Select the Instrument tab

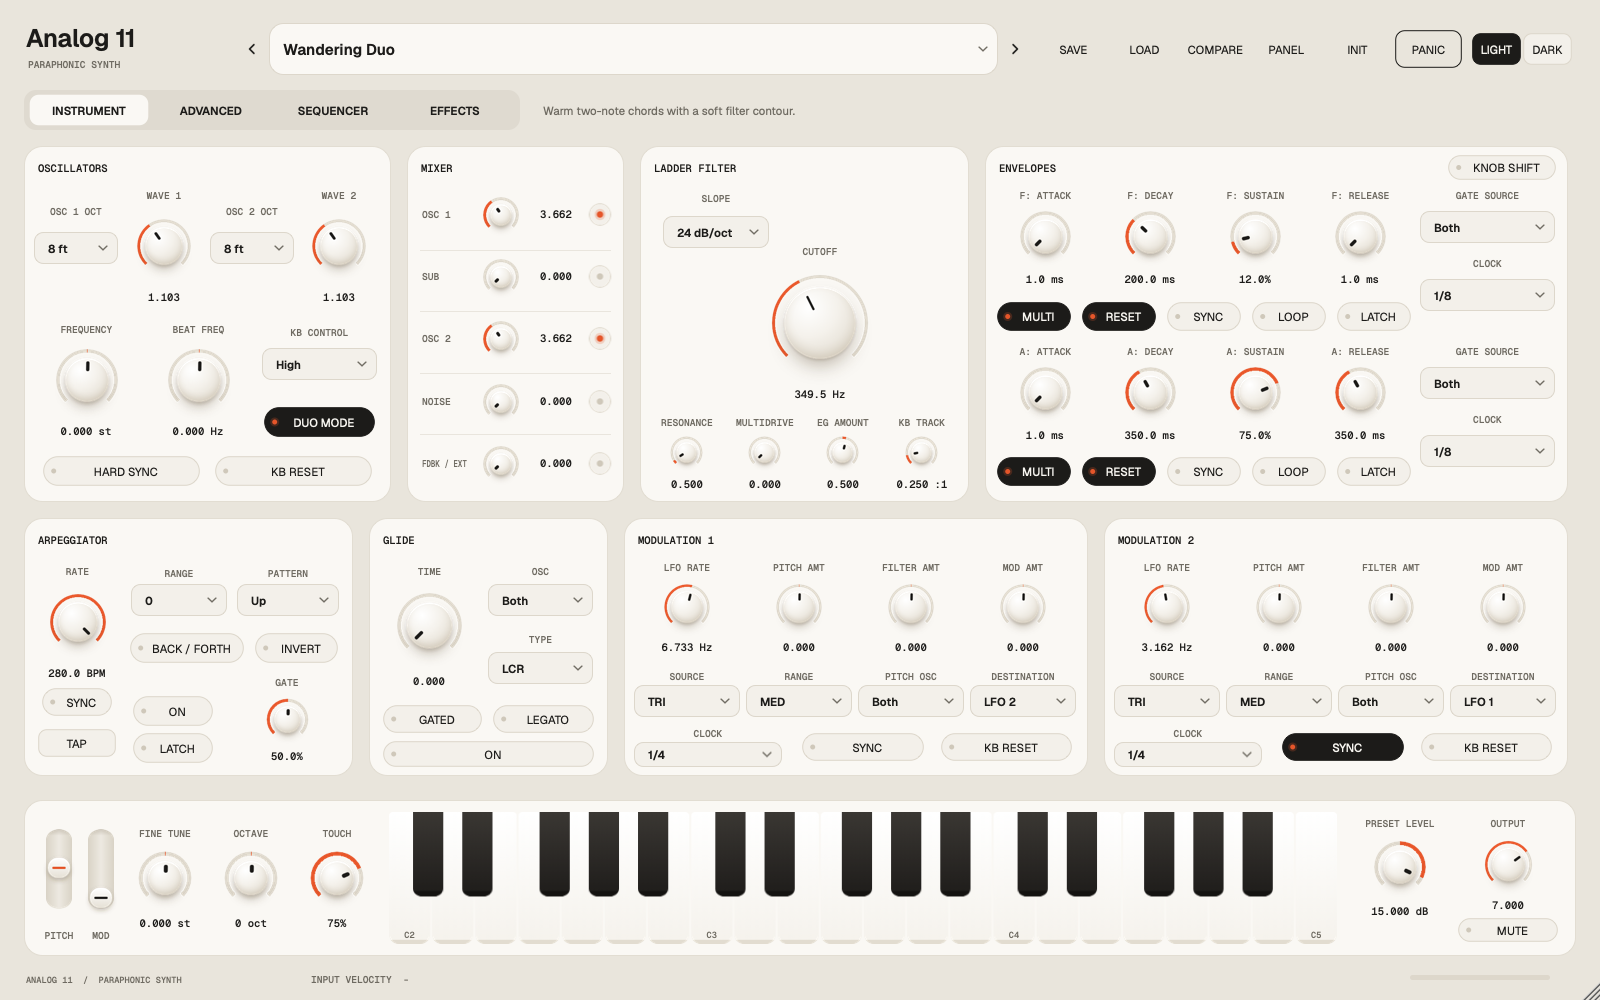tap(89, 110)
